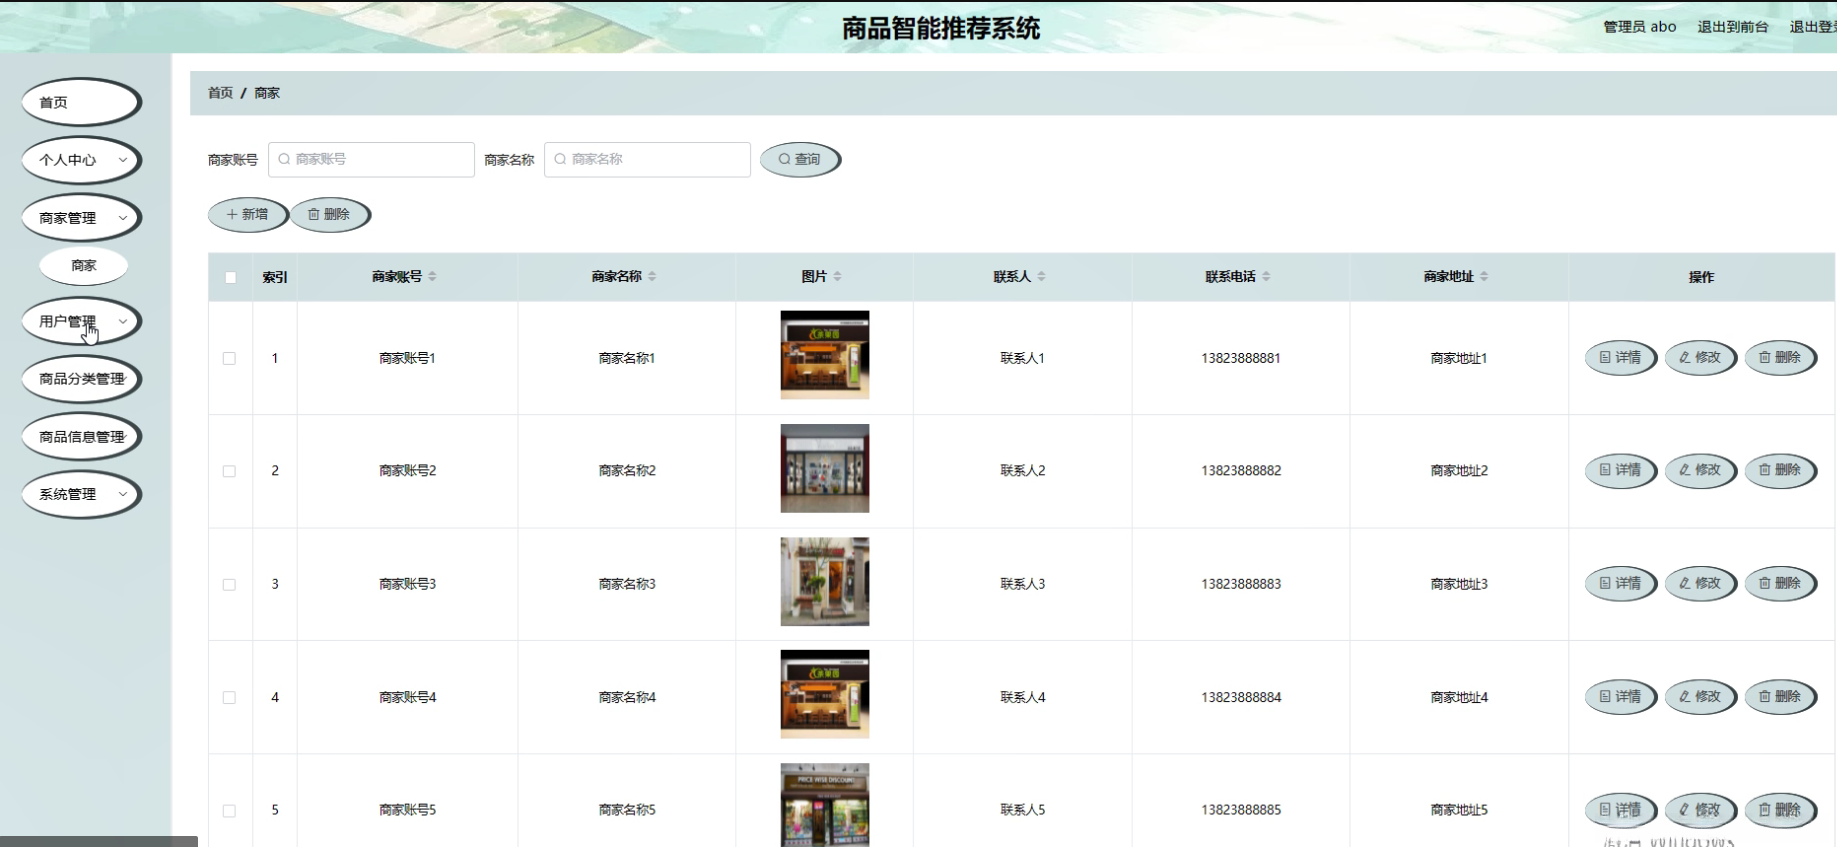This screenshot has width=1837, height=847.
Task: Click the phone number 13823888881
Action: tap(1241, 358)
